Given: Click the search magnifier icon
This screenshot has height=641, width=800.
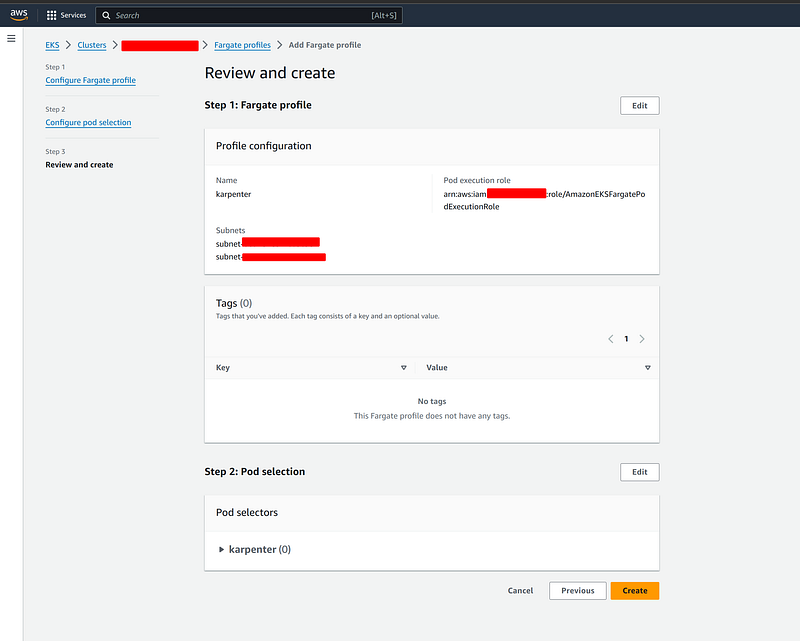Looking at the screenshot, I should 106,15.
